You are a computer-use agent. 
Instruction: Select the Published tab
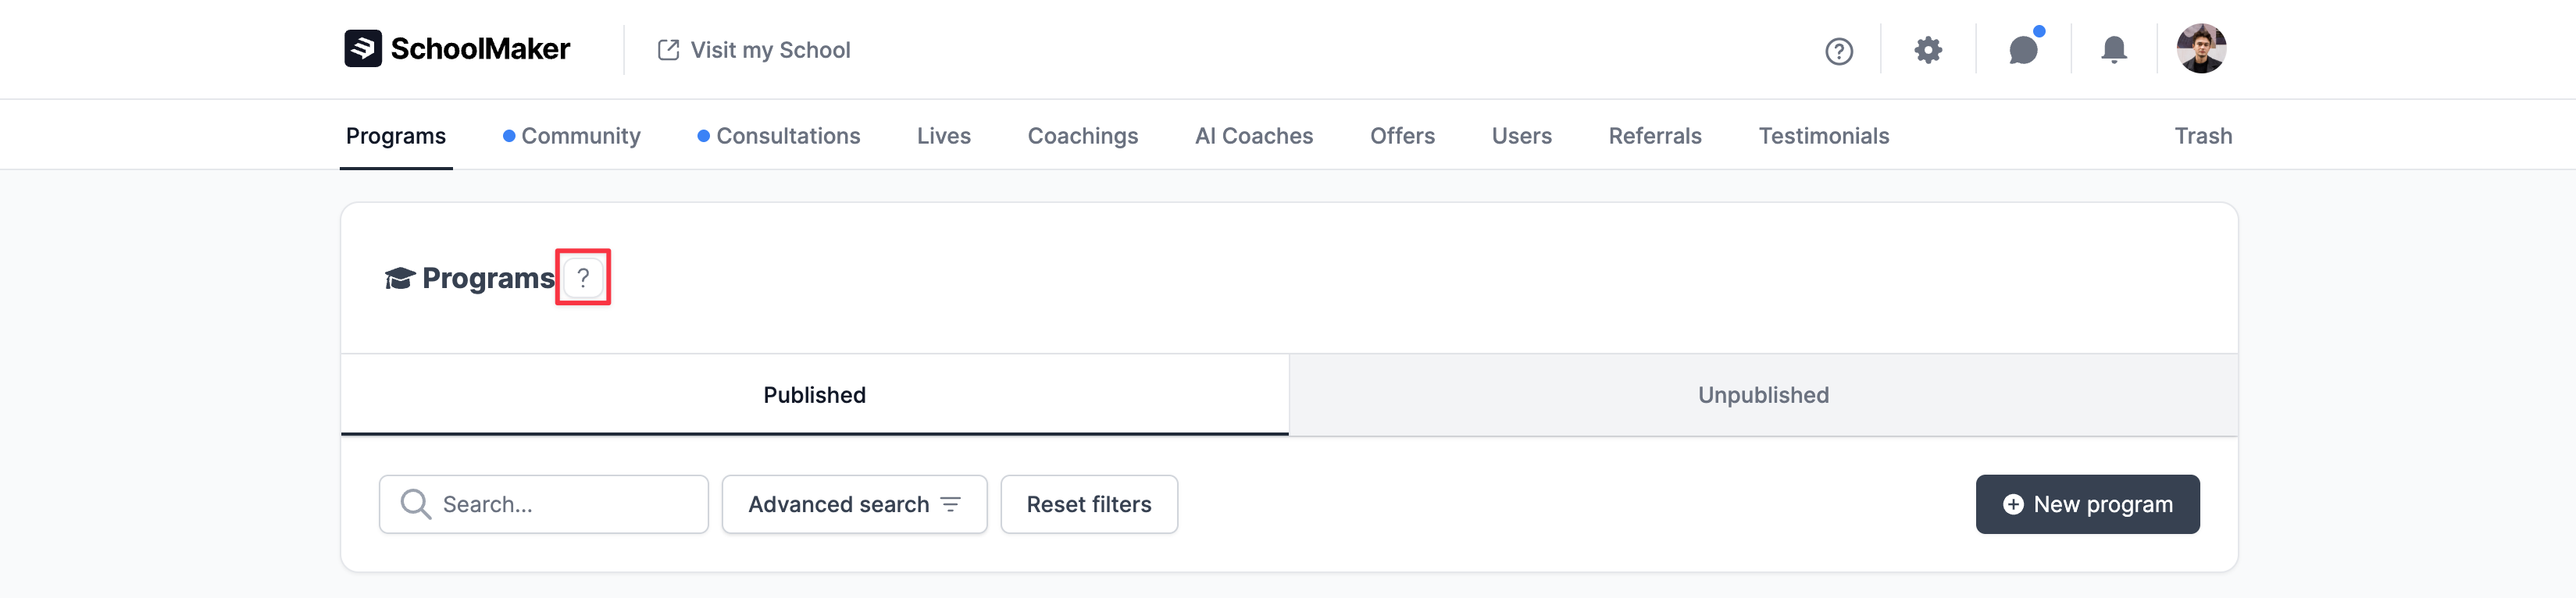814,395
